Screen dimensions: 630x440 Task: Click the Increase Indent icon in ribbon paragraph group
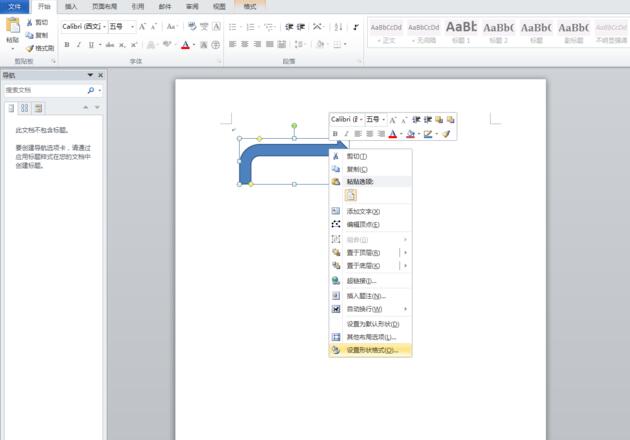301,27
